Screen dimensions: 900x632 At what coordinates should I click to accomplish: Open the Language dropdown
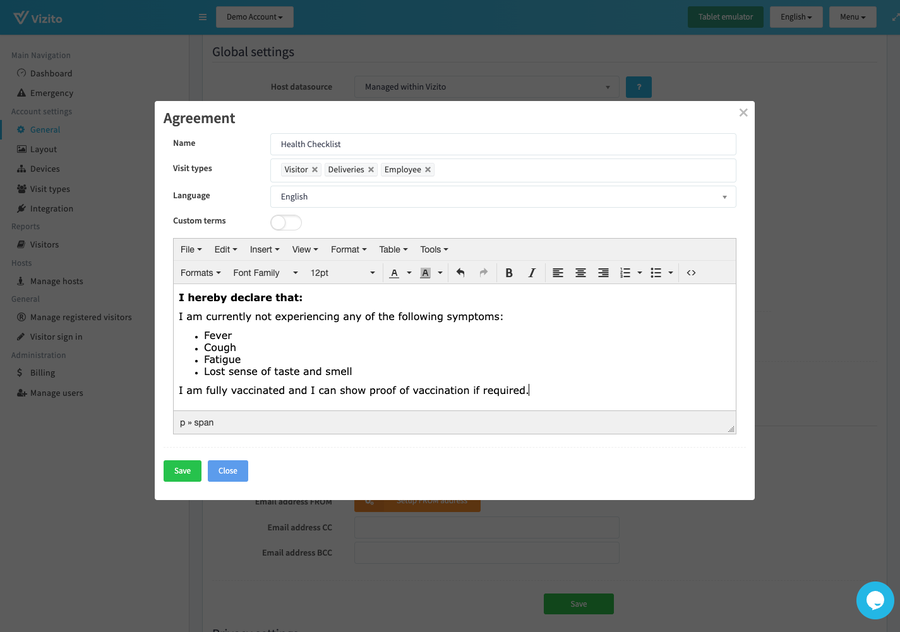click(x=502, y=197)
